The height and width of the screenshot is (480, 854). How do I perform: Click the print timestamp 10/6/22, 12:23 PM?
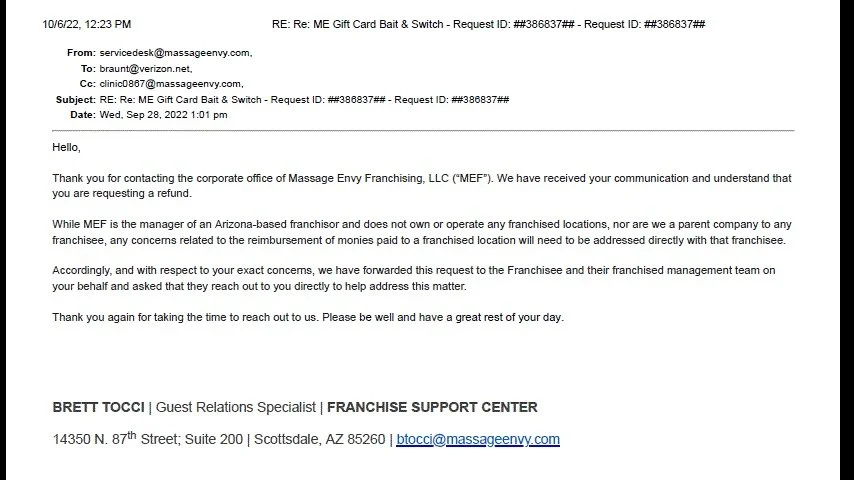(x=87, y=24)
